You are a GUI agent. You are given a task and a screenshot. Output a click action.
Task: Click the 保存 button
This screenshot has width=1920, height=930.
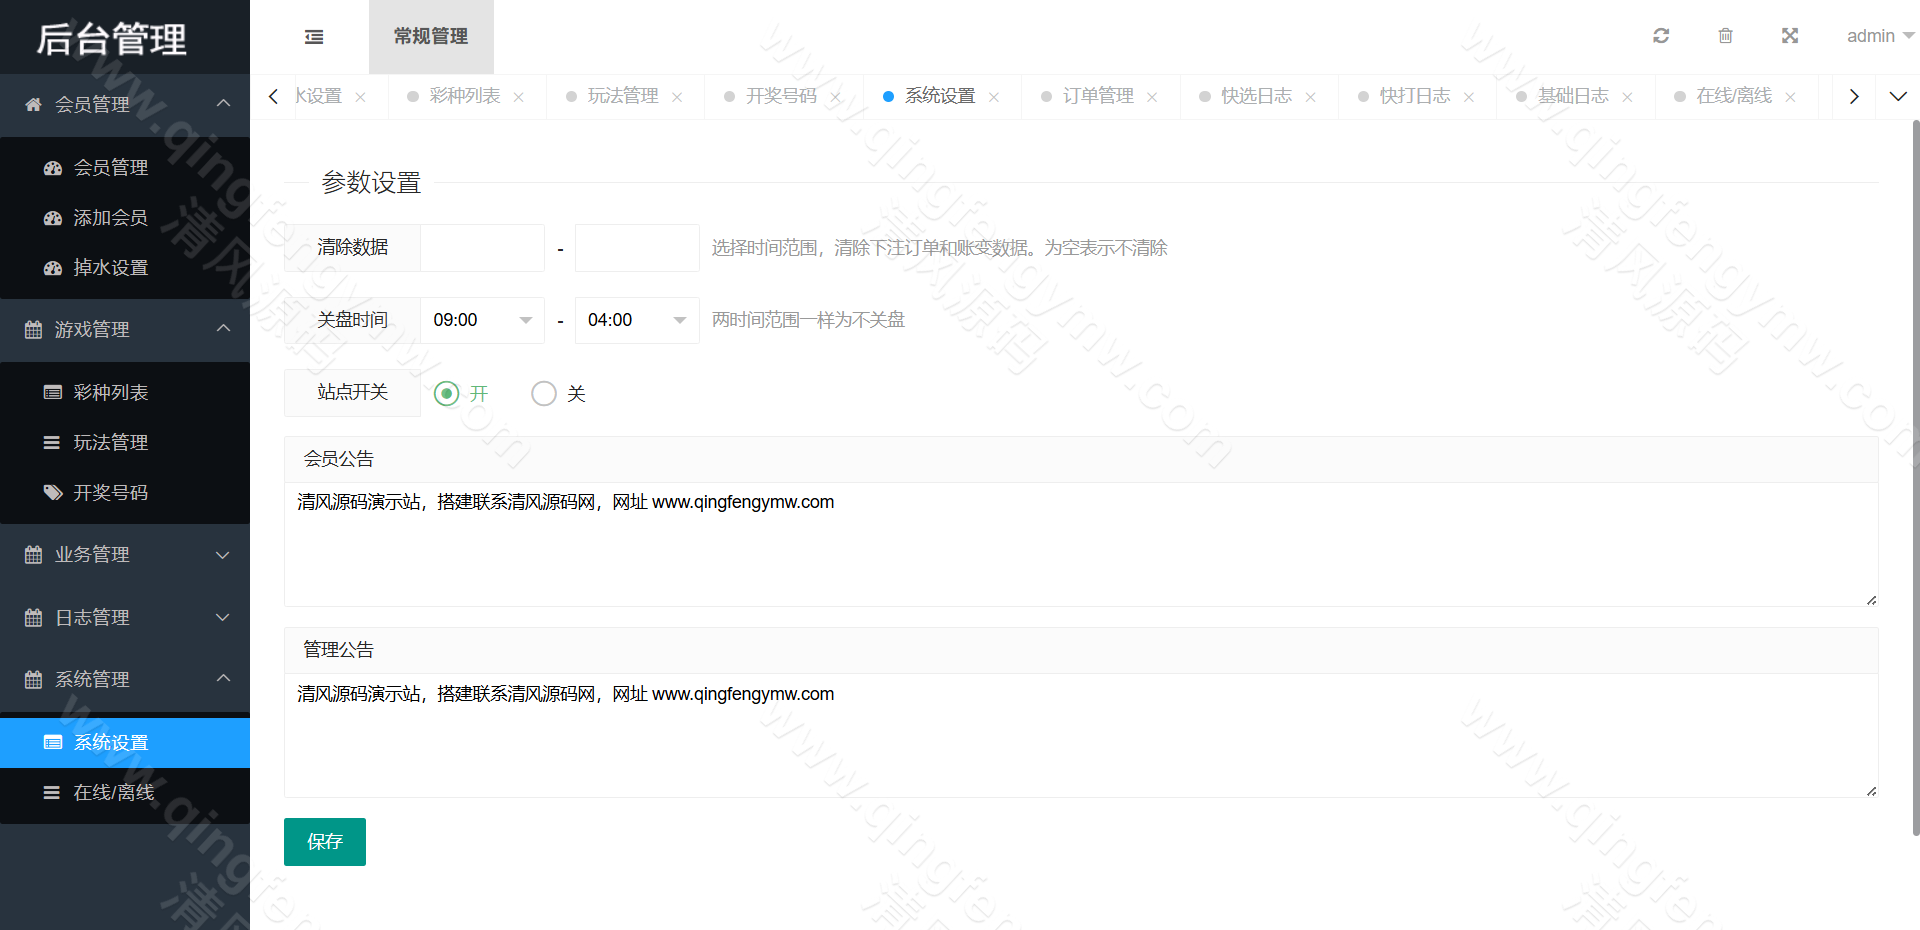click(324, 841)
